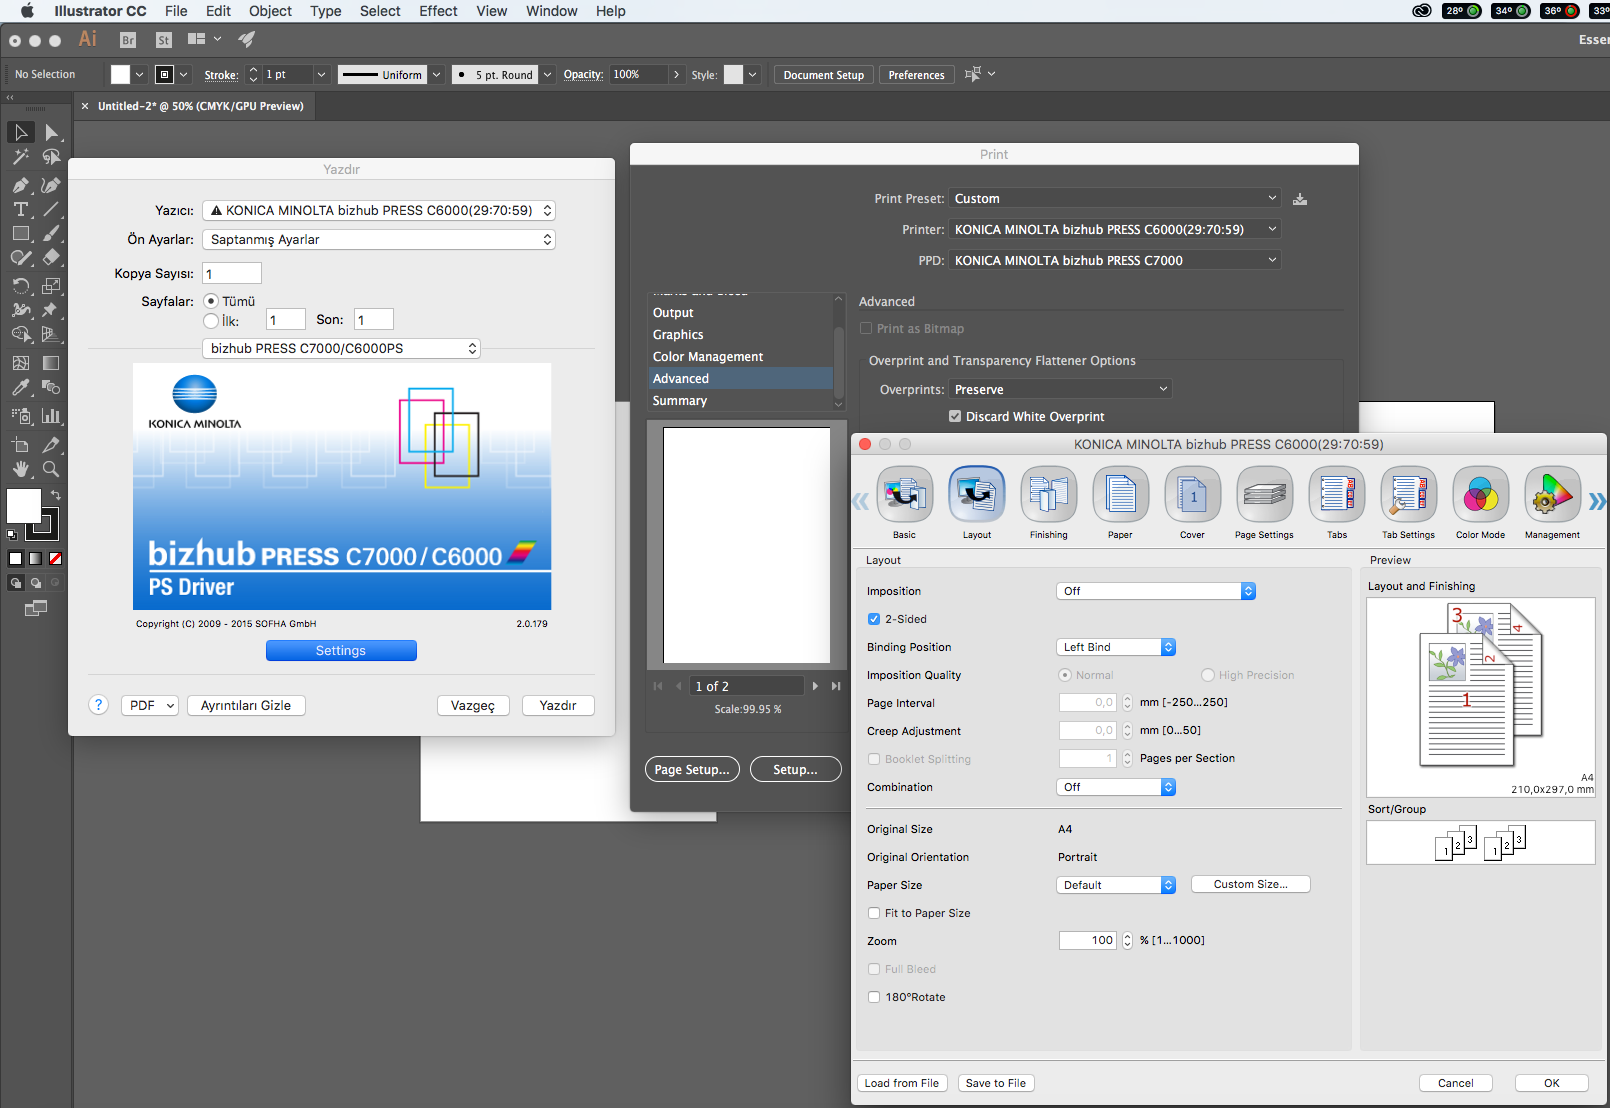This screenshot has width=1610, height=1108.
Task: Uncheck the 2-Sided checkbox
Action: [x=874, y=619]
